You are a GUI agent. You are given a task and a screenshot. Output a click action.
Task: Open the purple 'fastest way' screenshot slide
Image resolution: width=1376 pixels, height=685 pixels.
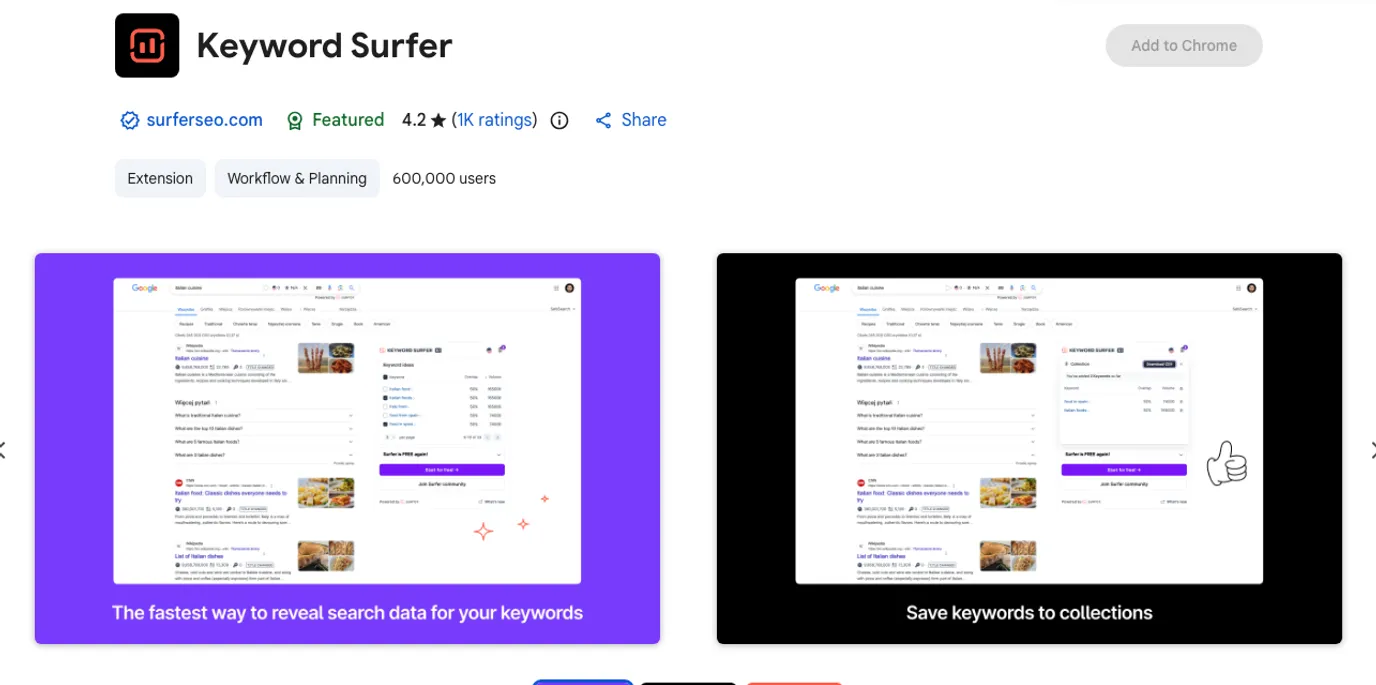pos(347,448)
